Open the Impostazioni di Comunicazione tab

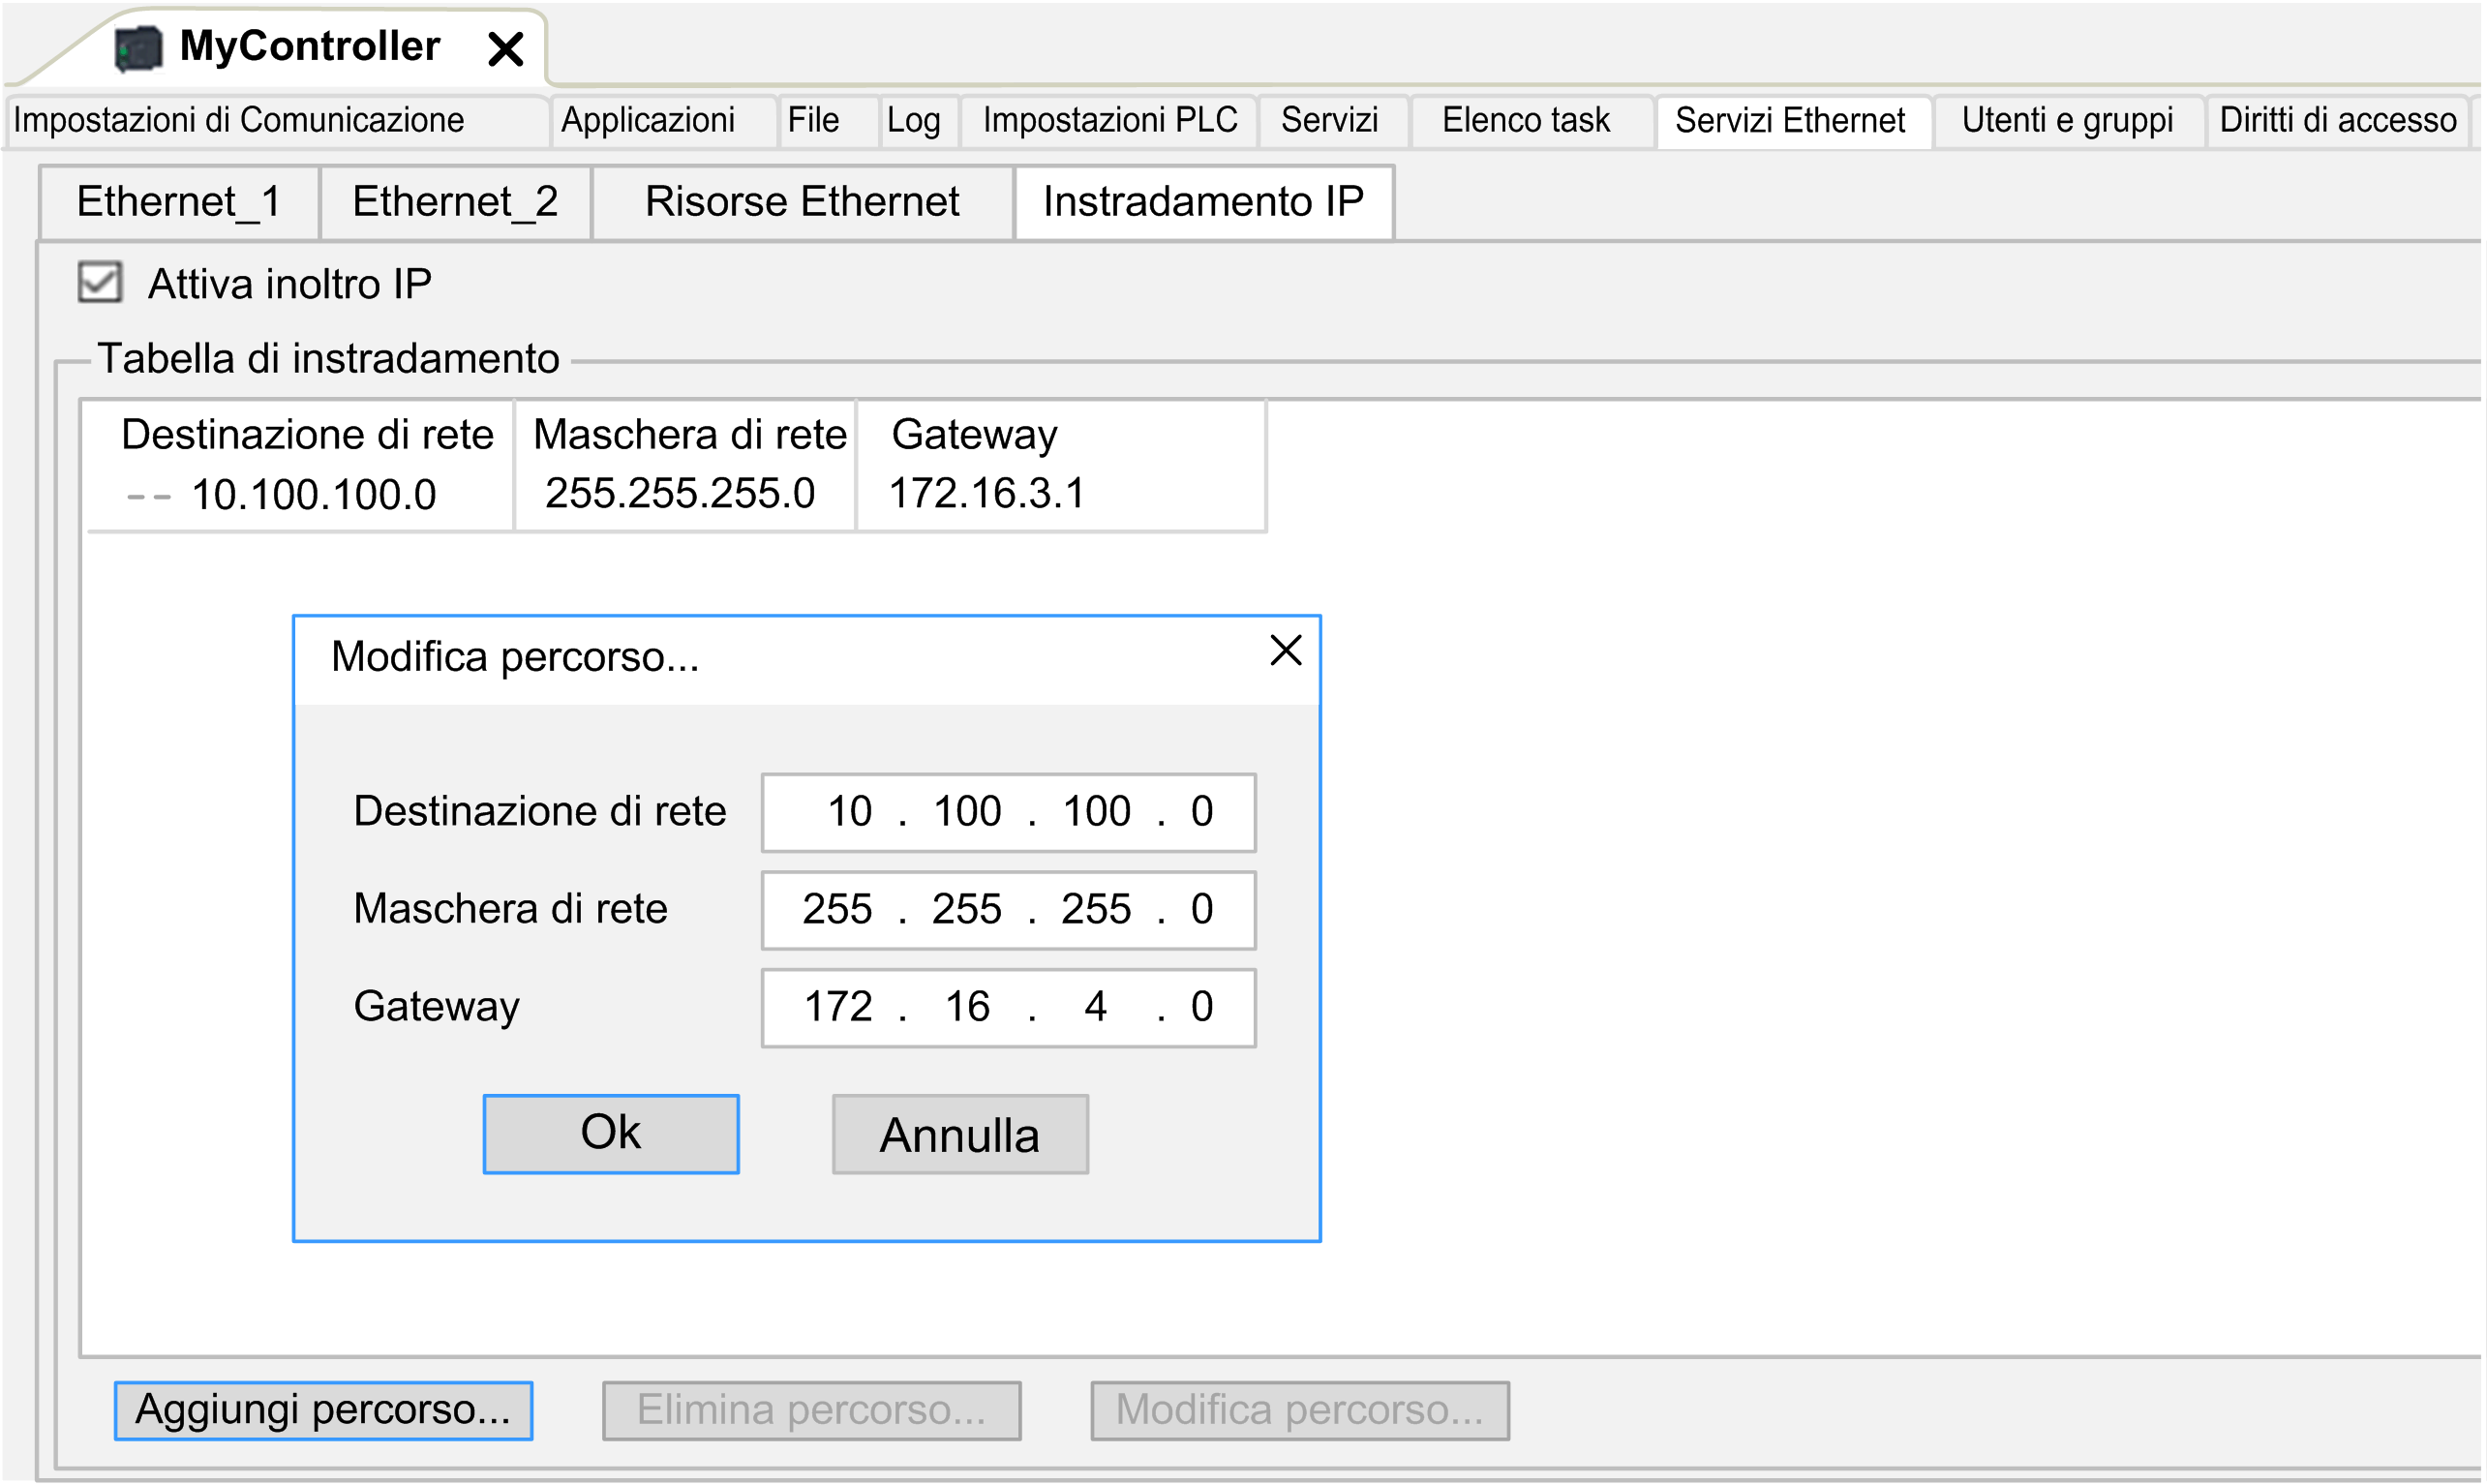[239, 120]
